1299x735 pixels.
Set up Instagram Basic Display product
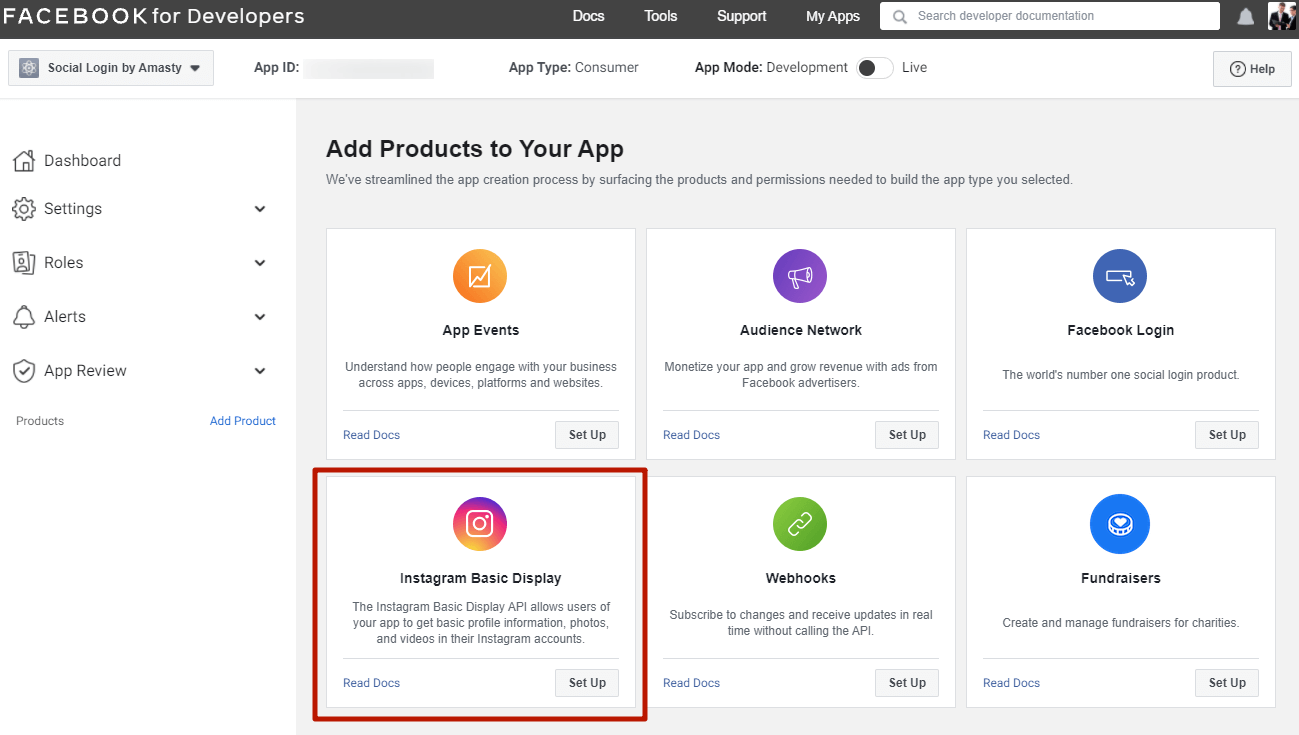(x=587, y=683)
